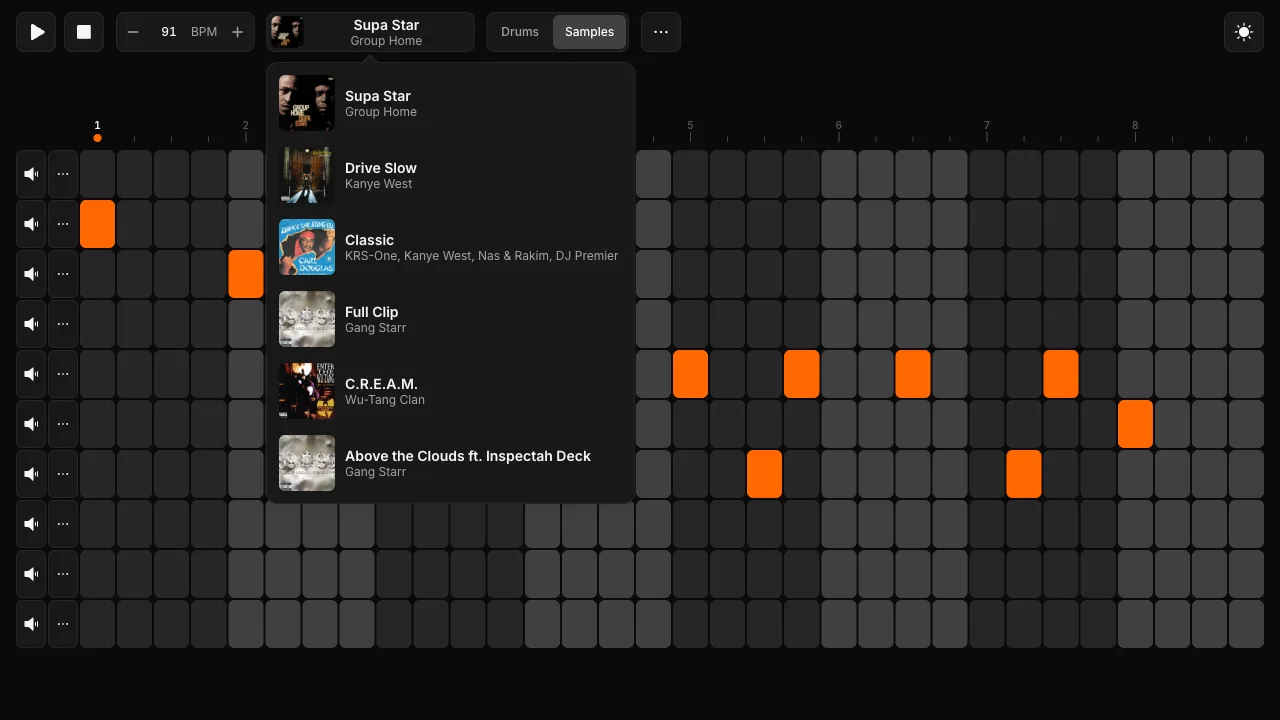Open options dots for the fifth track row
Screen dimensions: 1280x720
pos(63,374)
